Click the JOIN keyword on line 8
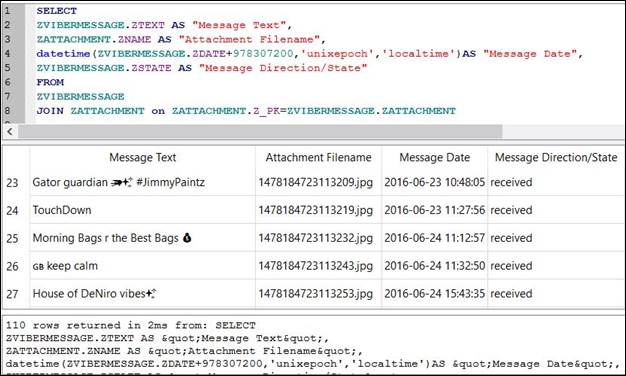The height and width of the screenshot is (376, 626). (x=50, y=111)
